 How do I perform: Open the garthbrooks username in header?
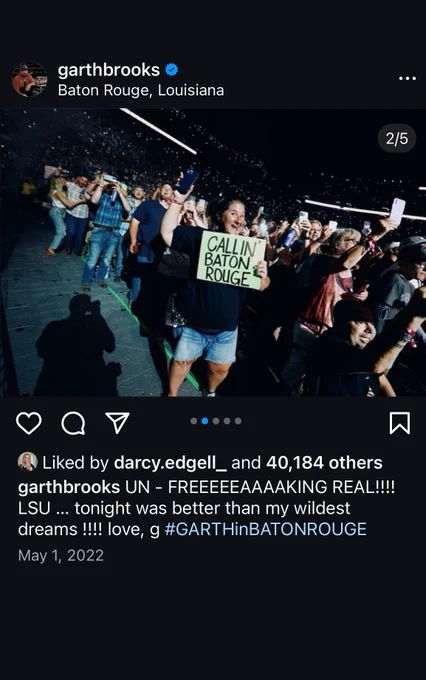click(x=109, y=70)
